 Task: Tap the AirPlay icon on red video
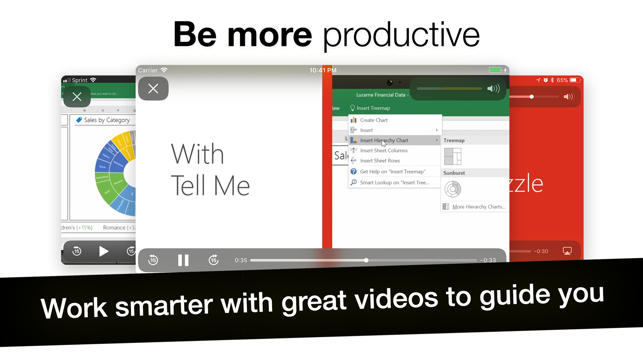click(x=567, y=251)
